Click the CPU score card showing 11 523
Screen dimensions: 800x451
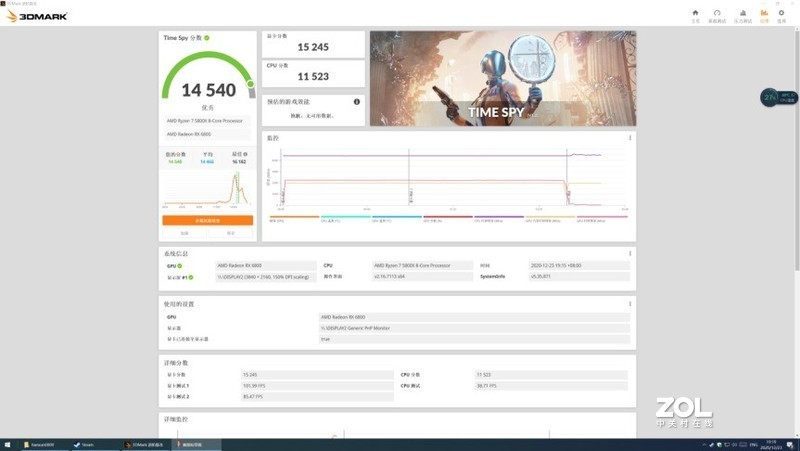tap(313, 73)
